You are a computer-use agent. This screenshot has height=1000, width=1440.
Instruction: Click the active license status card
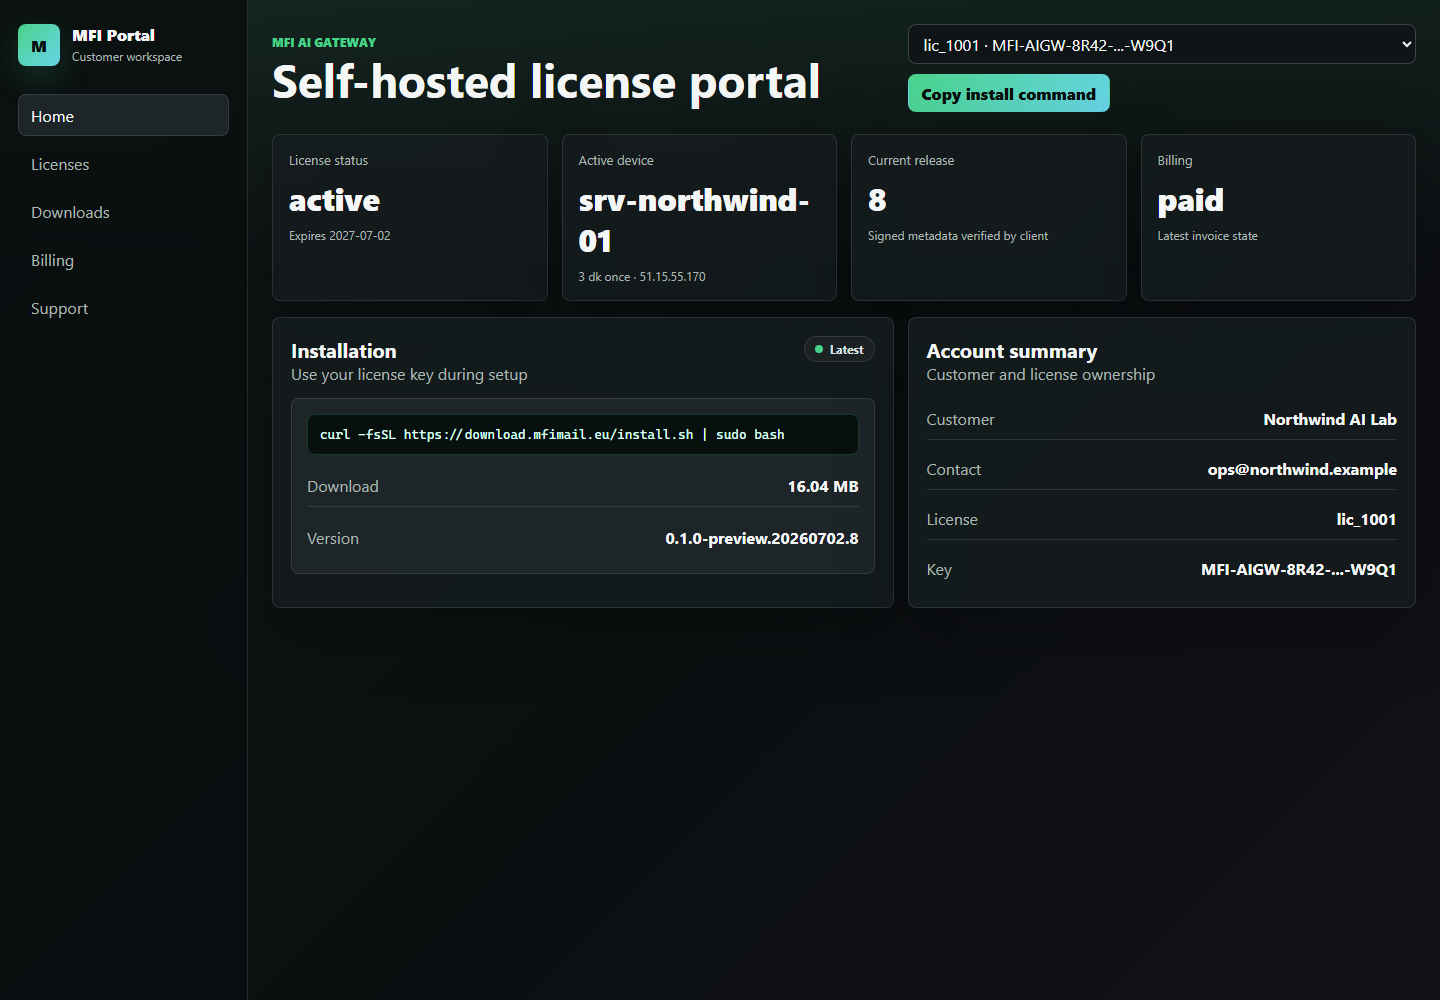point(410,217)
